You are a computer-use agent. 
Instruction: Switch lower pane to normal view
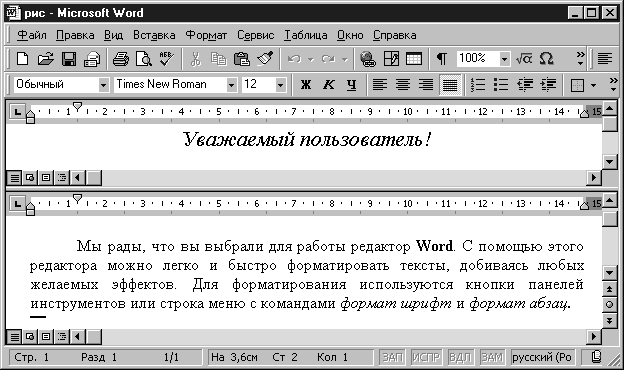15,337
